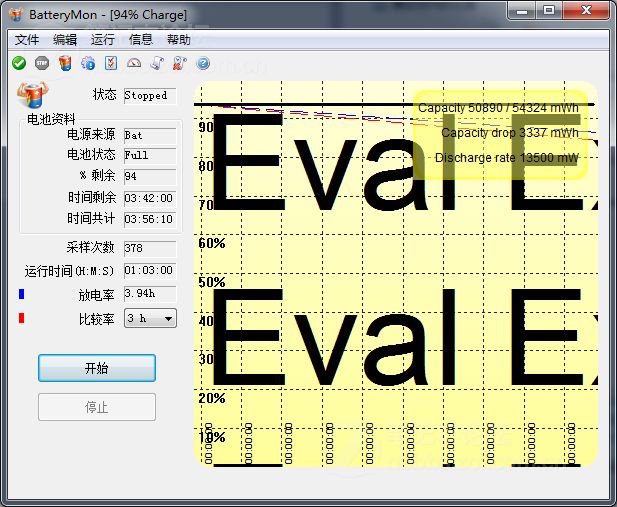Maximize the BatteryMon window
This screenshot has width=617, height=507.
(x=549, y=10)
